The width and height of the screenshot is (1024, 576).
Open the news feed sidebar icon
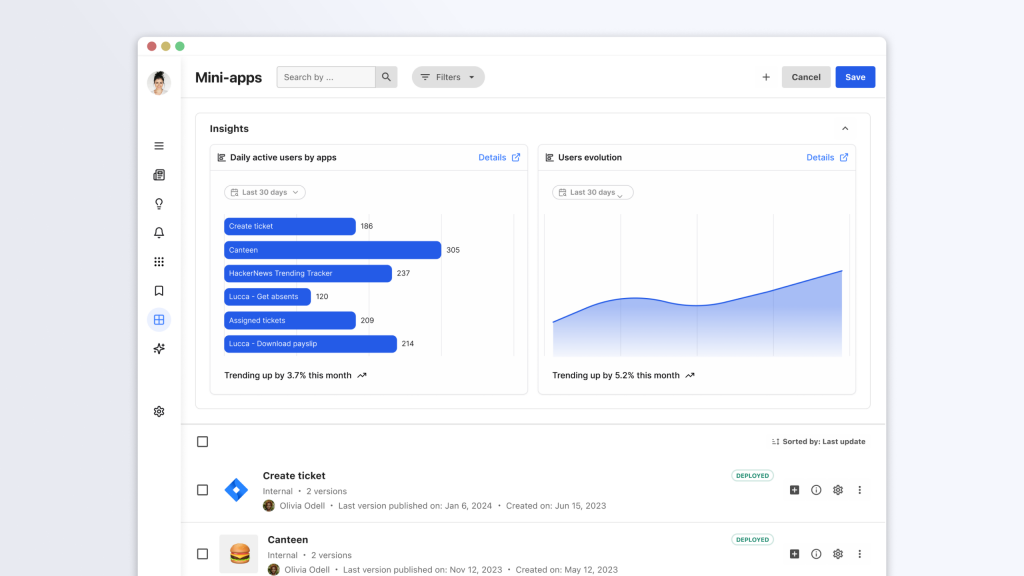coord(159,175)
